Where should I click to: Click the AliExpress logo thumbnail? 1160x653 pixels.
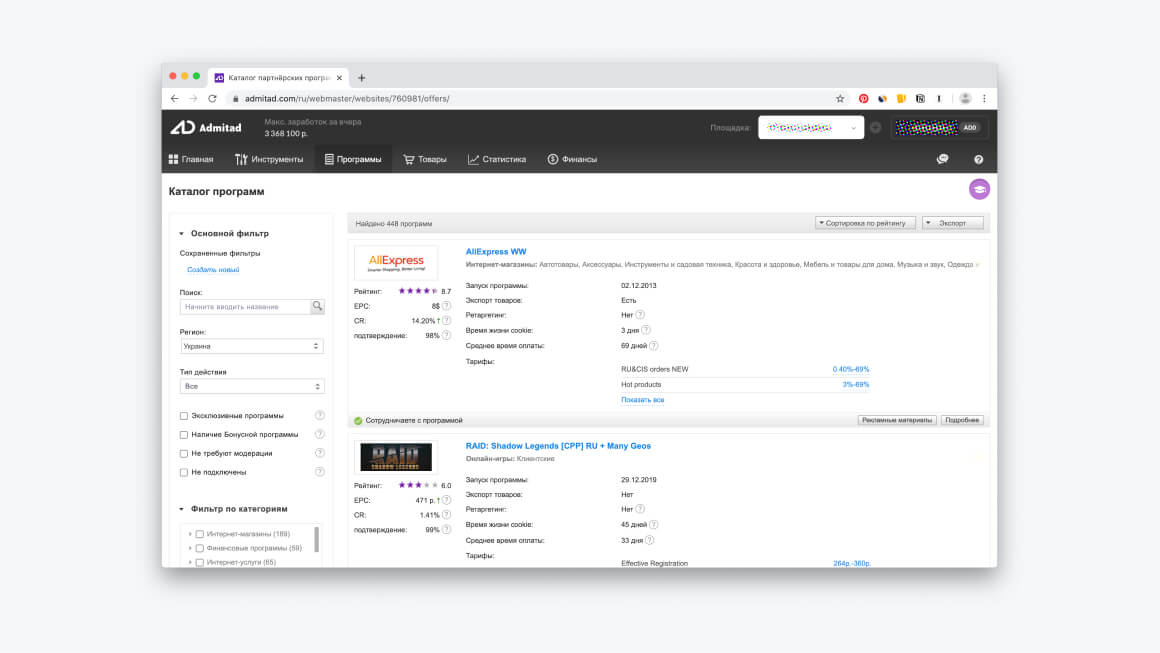tap(396, 263)
